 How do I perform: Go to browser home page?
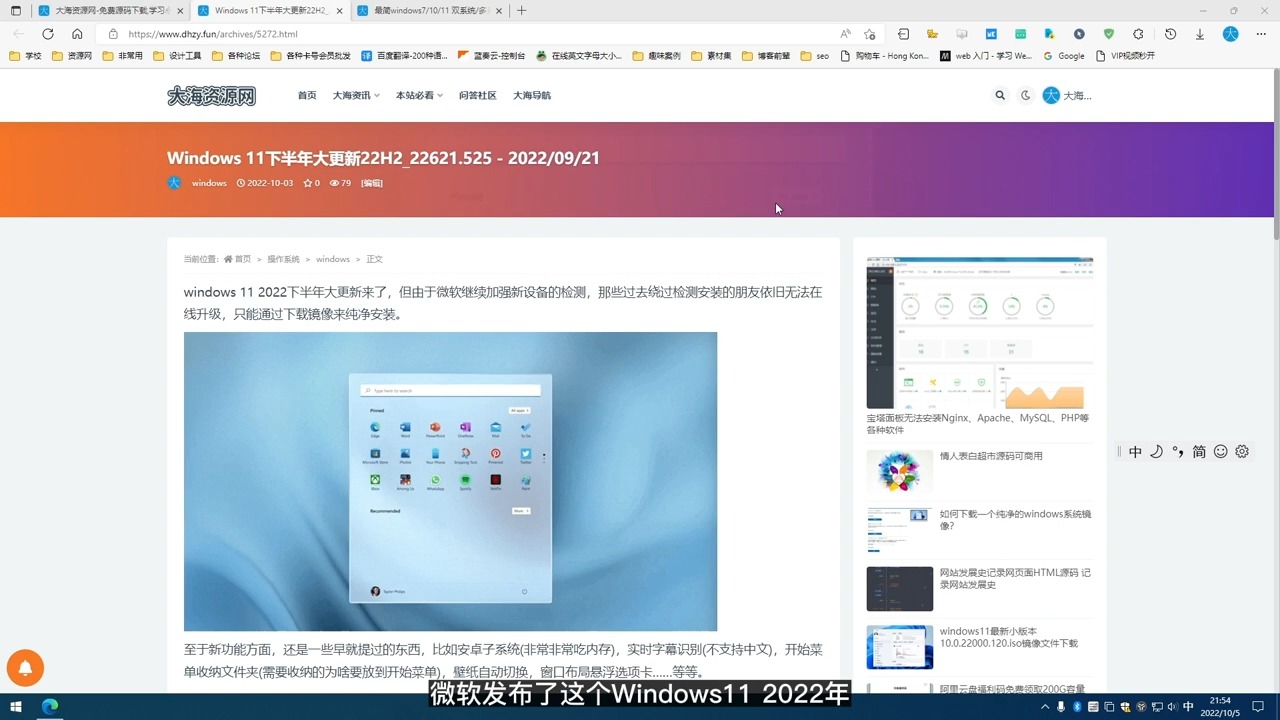(77, 34)
